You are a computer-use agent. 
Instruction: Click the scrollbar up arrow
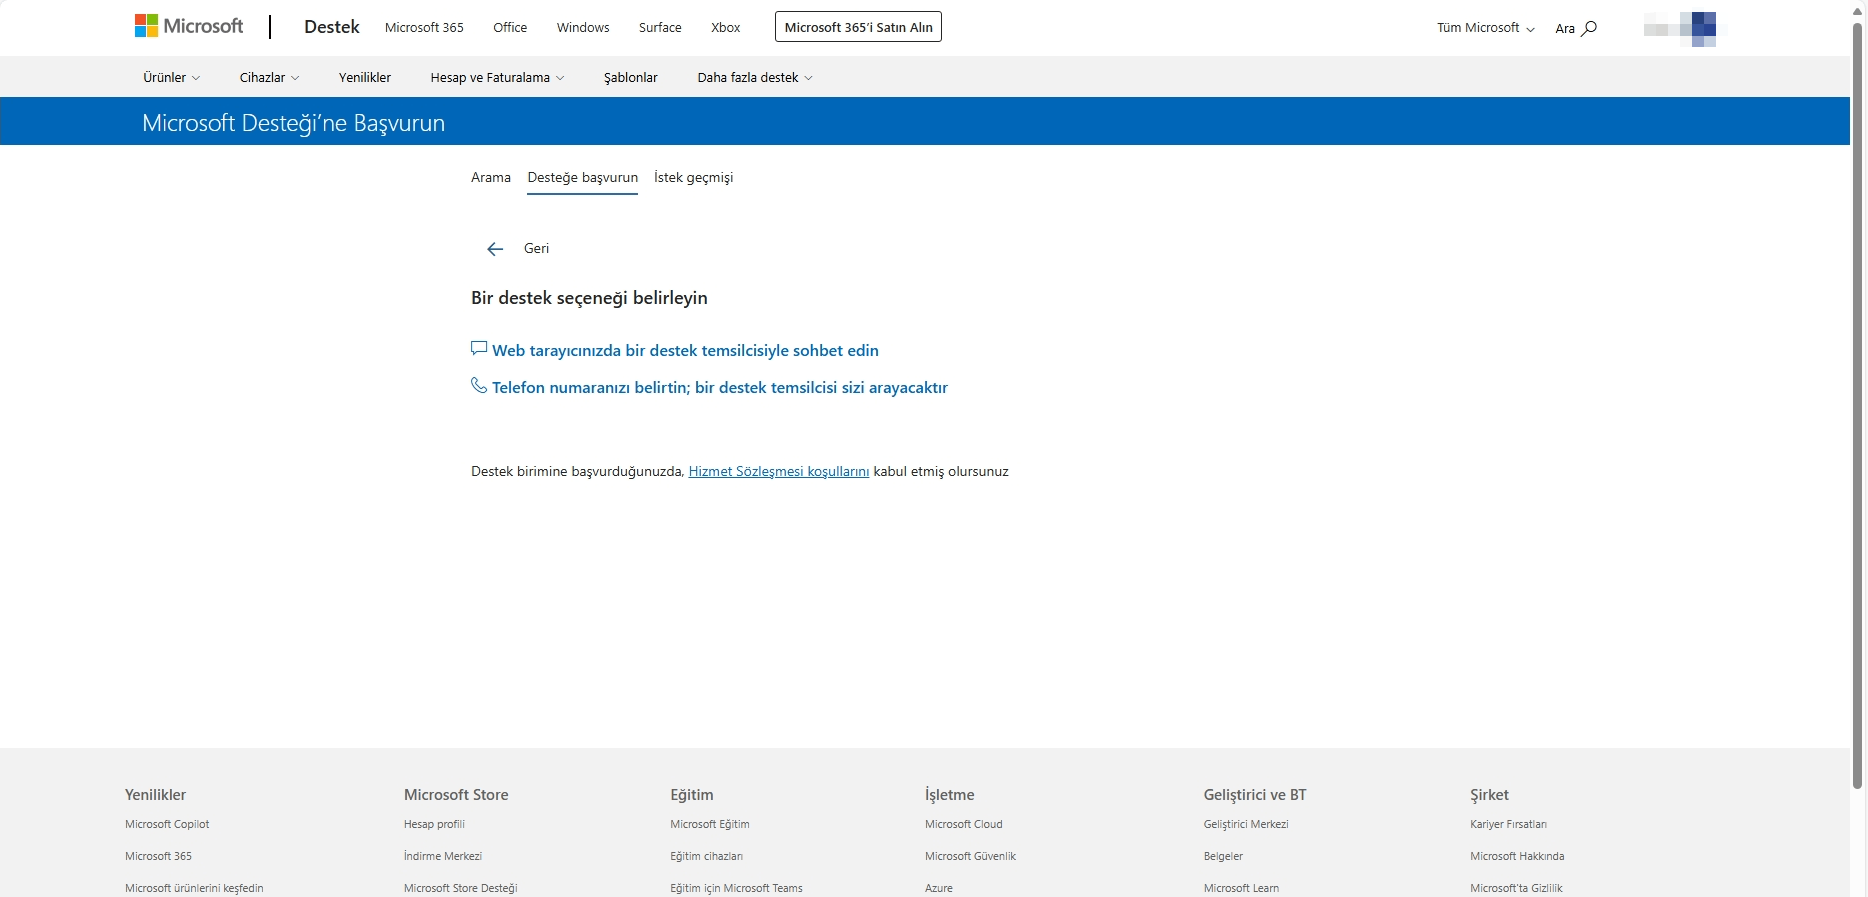(1858, 10)
